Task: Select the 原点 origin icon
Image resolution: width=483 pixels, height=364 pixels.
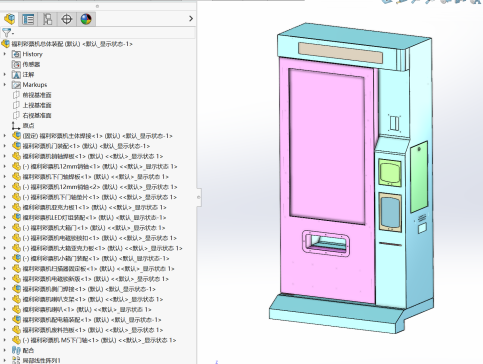Action: (x=16, y=126)
